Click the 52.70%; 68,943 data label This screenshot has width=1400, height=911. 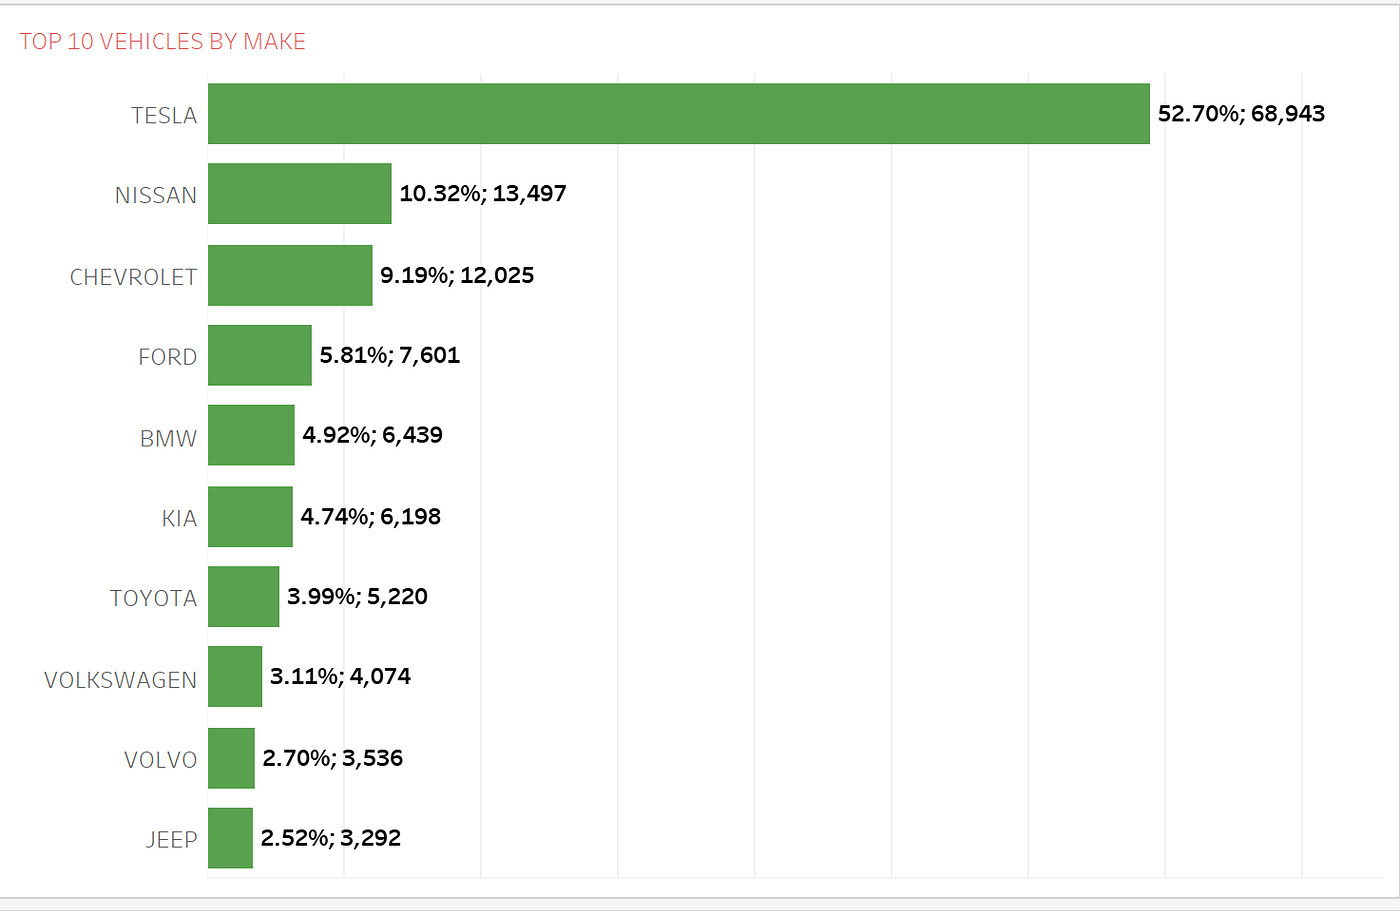tap(1241, 113)
